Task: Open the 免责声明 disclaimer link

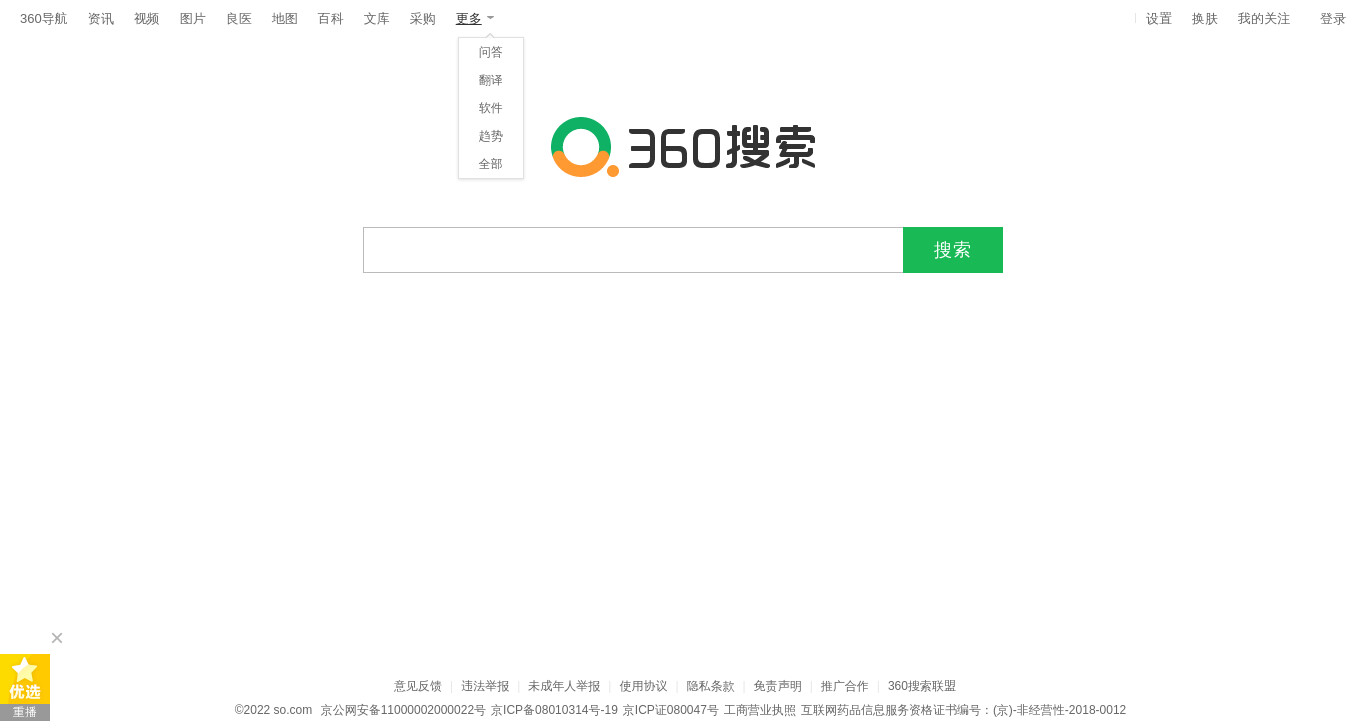Action: click(x=778, y=686)
